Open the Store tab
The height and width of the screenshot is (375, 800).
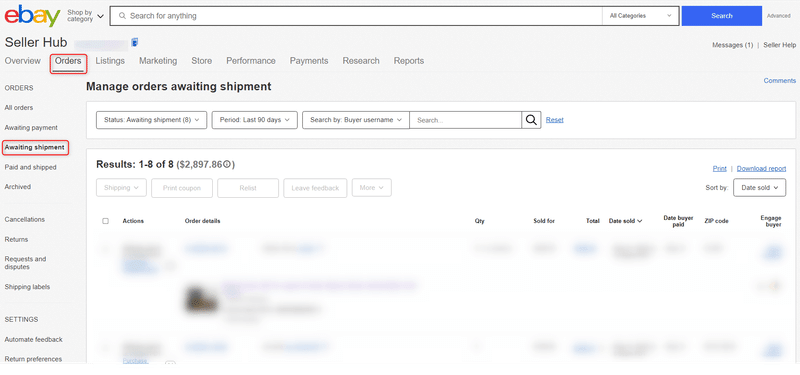tap(202, 61)
